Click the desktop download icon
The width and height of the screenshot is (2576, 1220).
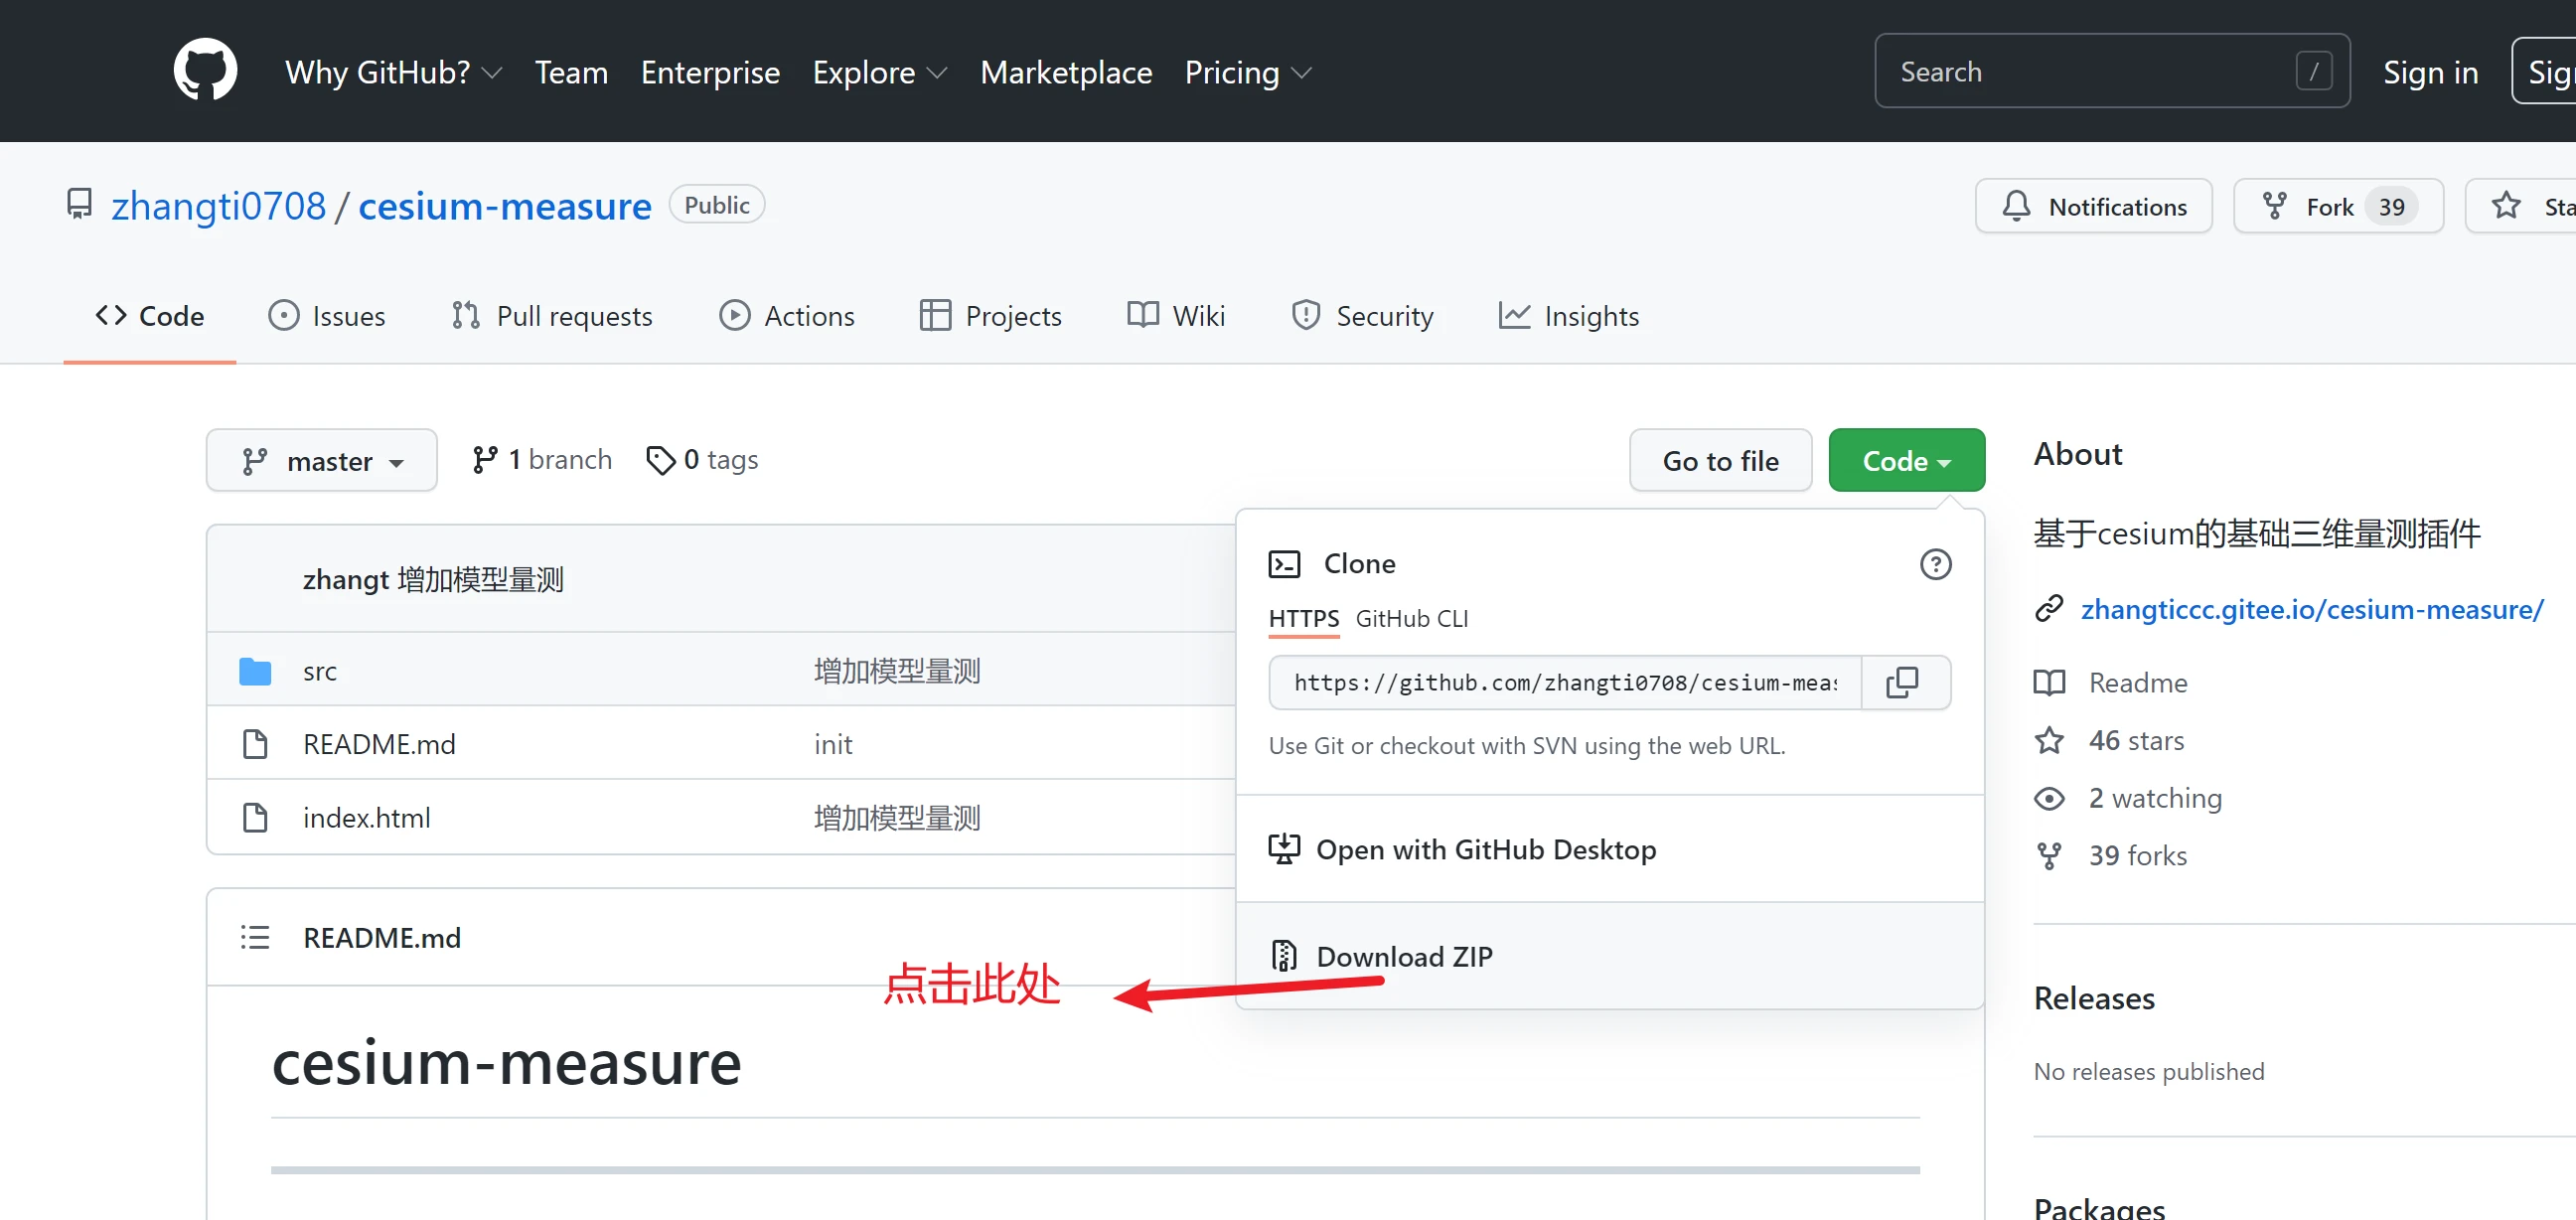coord(1284,849)
